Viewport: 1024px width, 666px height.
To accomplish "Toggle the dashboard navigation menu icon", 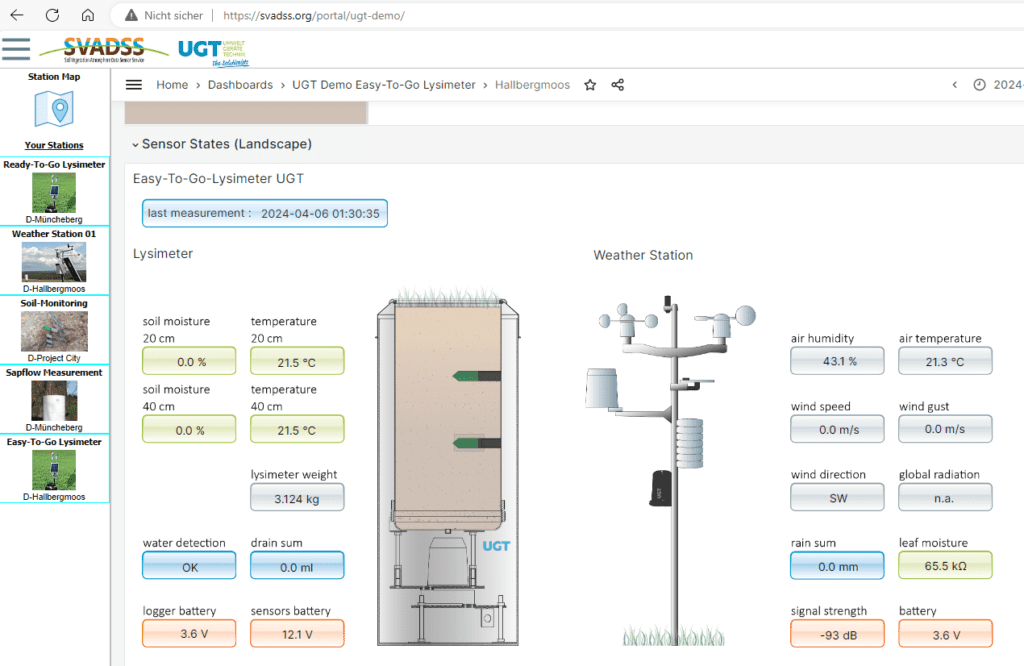I will [x=133, y=85].
